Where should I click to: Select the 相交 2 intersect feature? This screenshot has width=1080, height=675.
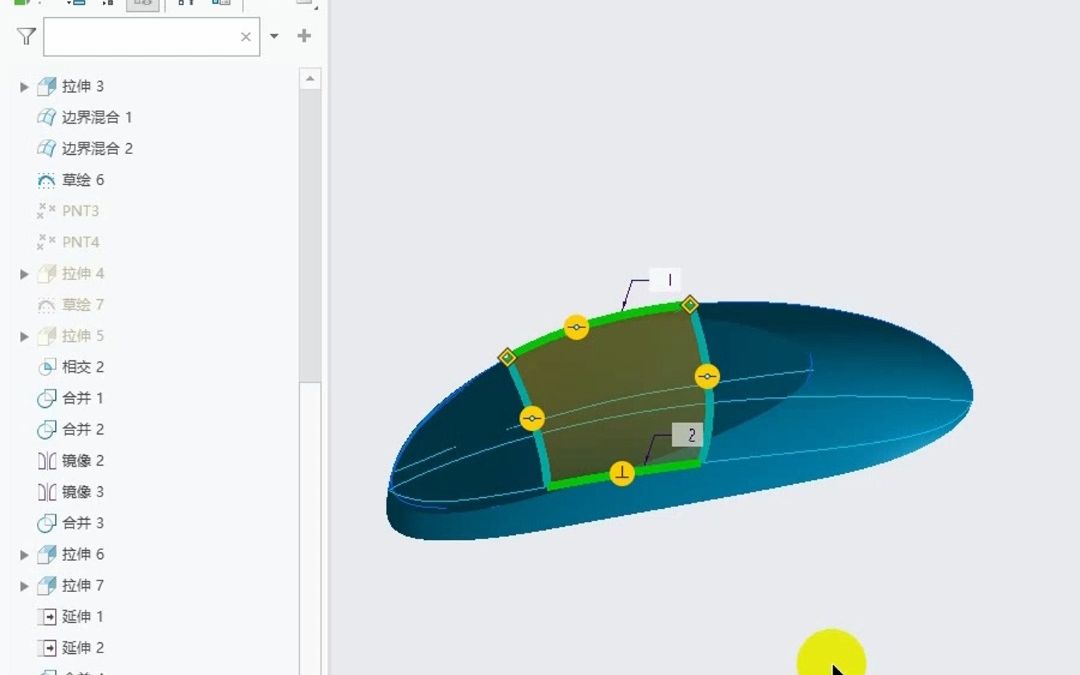(x=83, y=367)
